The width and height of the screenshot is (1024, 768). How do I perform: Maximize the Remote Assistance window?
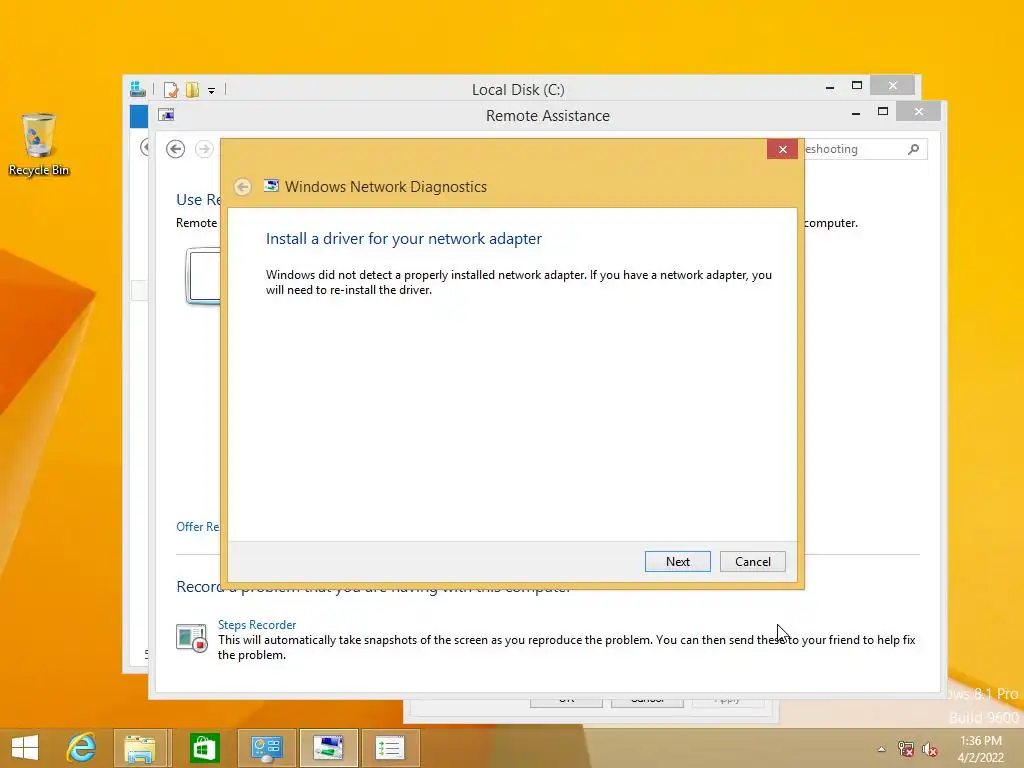[x=882, y=112]
